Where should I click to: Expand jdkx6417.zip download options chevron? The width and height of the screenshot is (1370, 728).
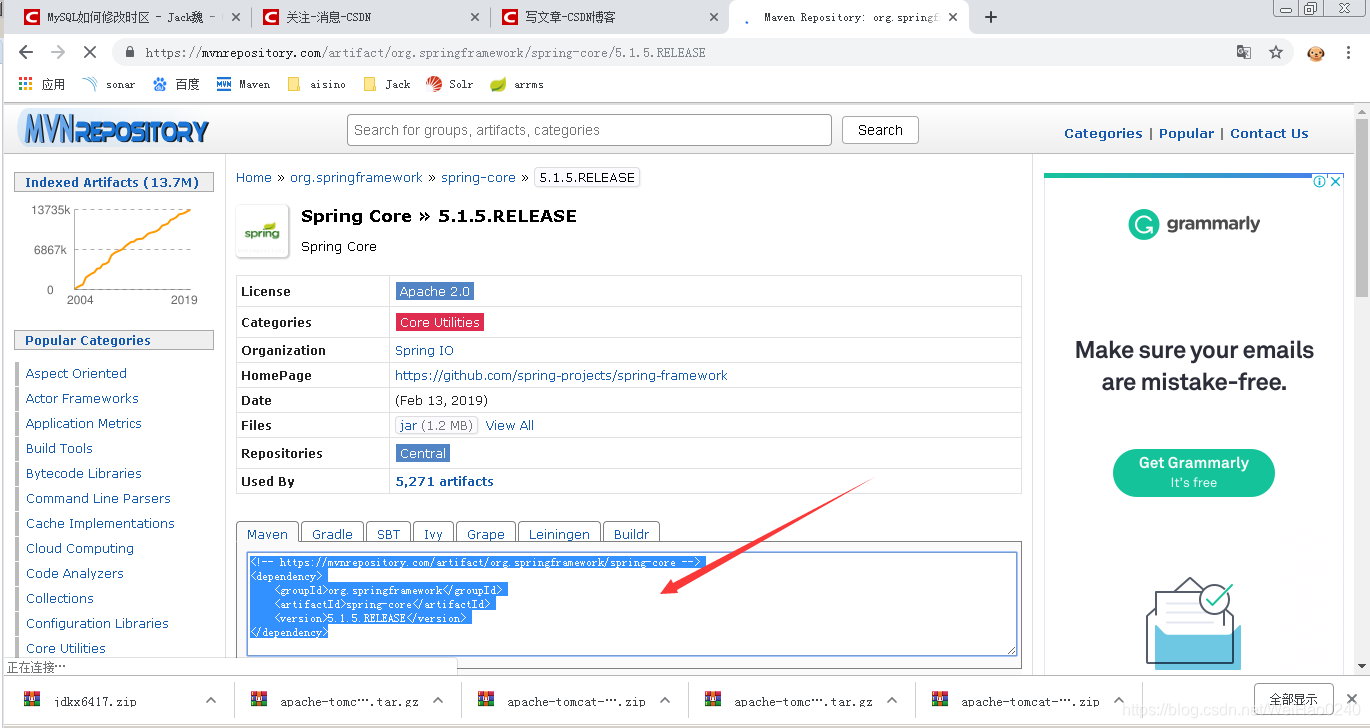coord(211,701)
